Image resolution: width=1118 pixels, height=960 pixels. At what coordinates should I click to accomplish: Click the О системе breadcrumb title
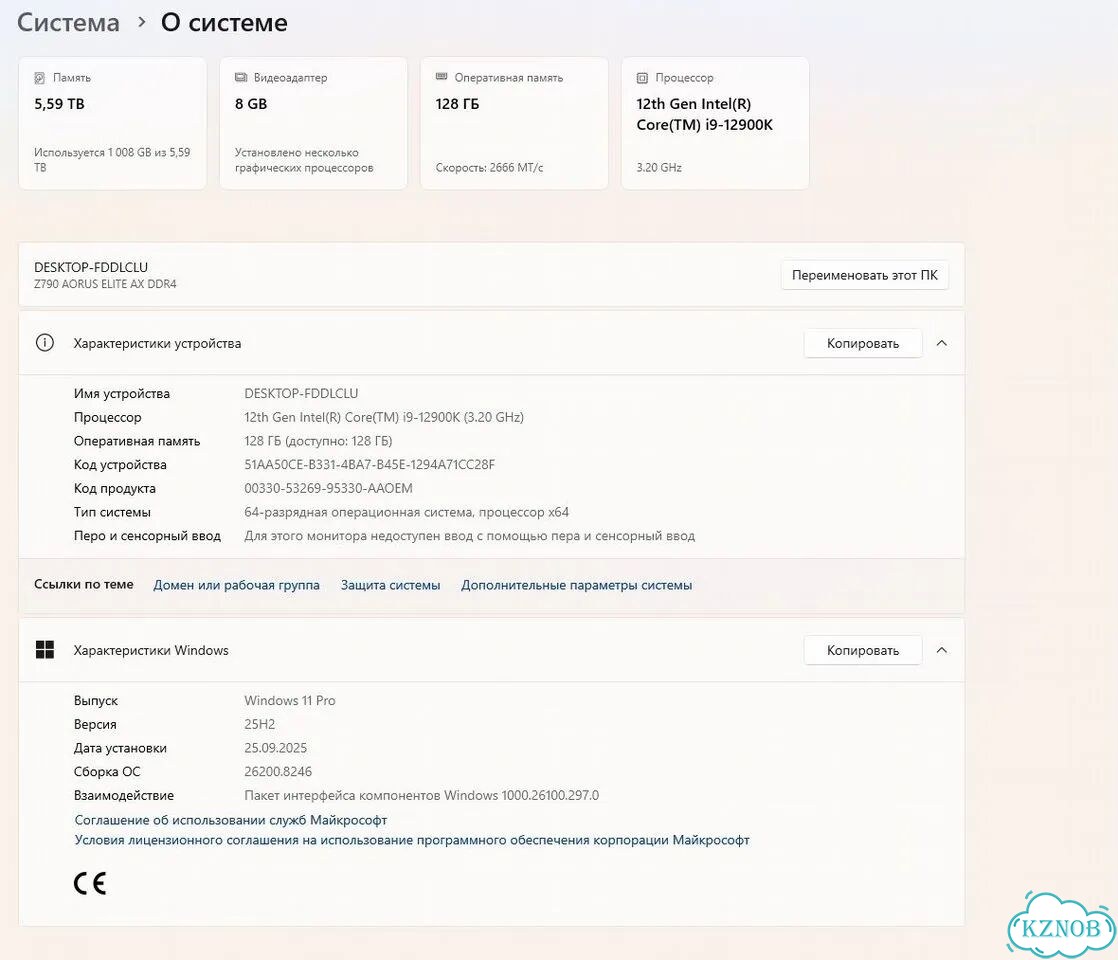click(x=225, y=23)
